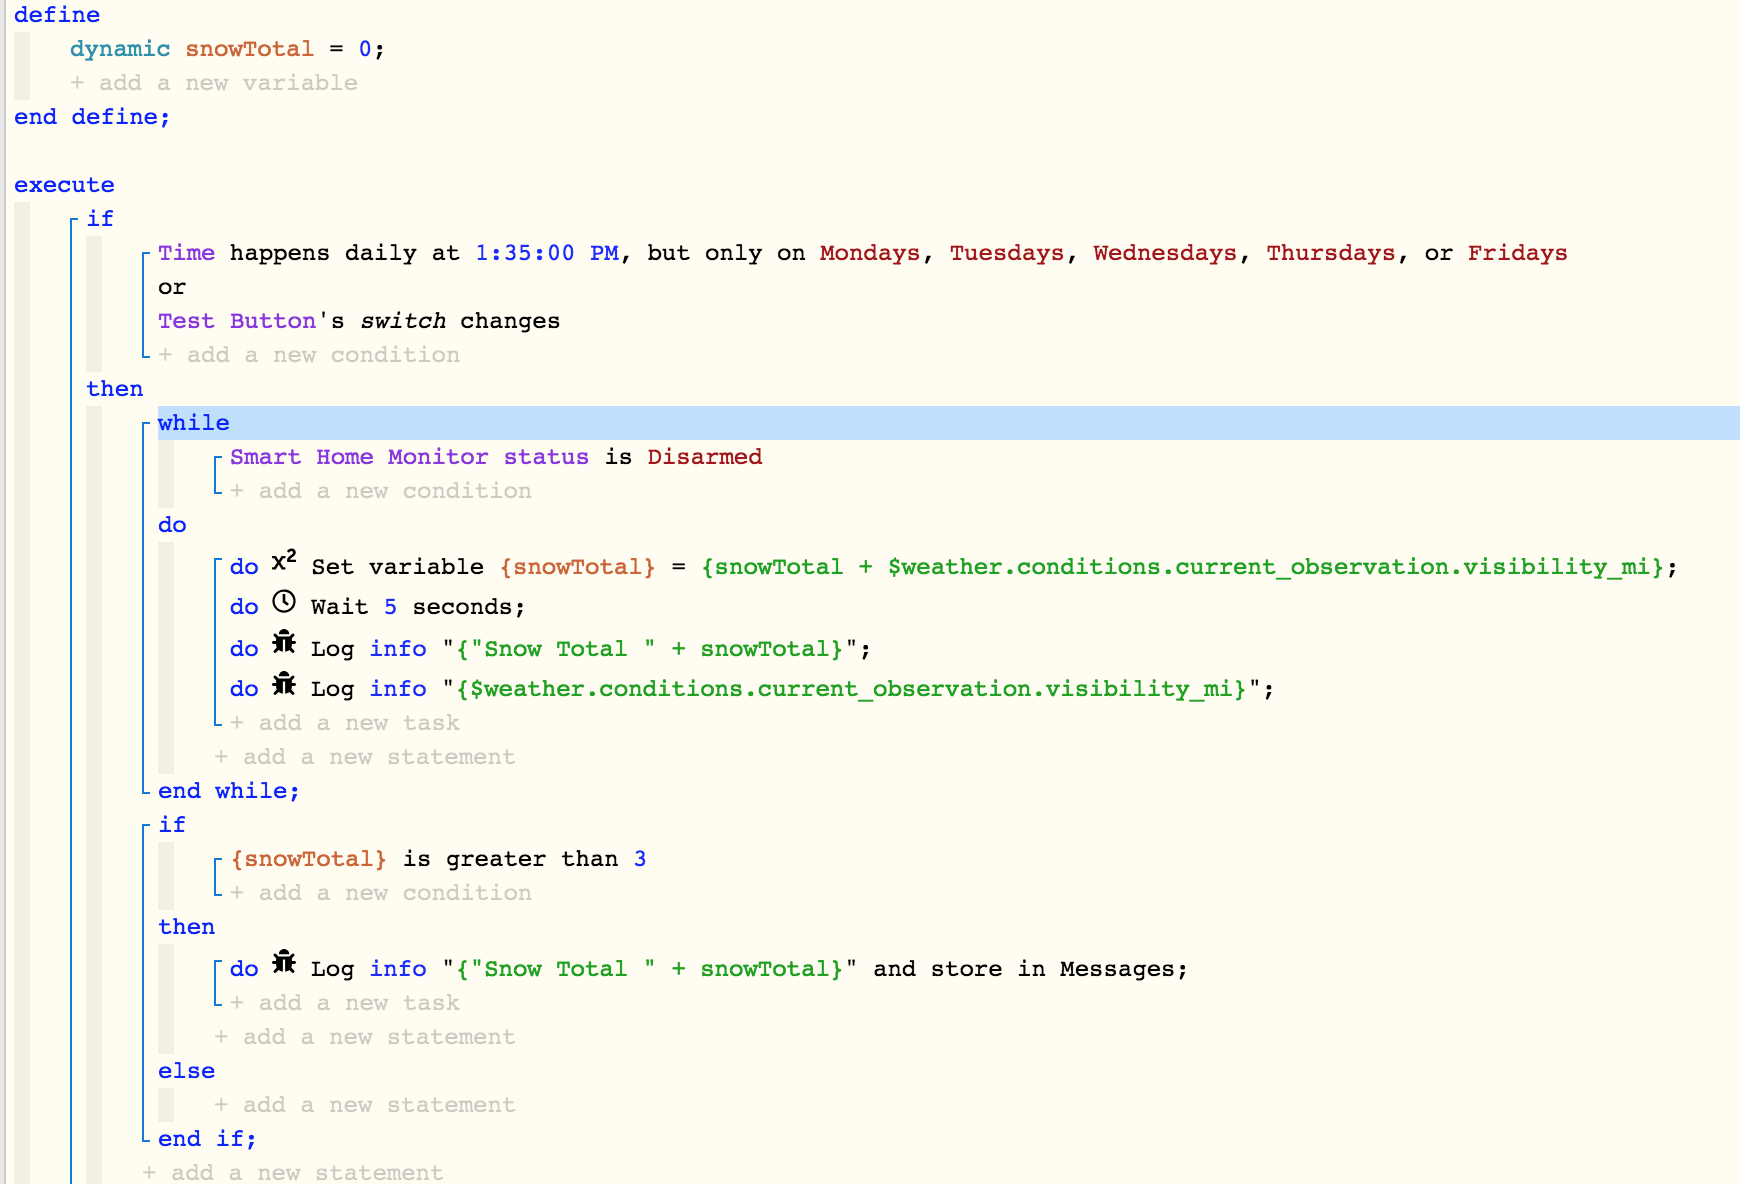Click 'end if;' line
1740x1184 pixels.
point(207,1139)
